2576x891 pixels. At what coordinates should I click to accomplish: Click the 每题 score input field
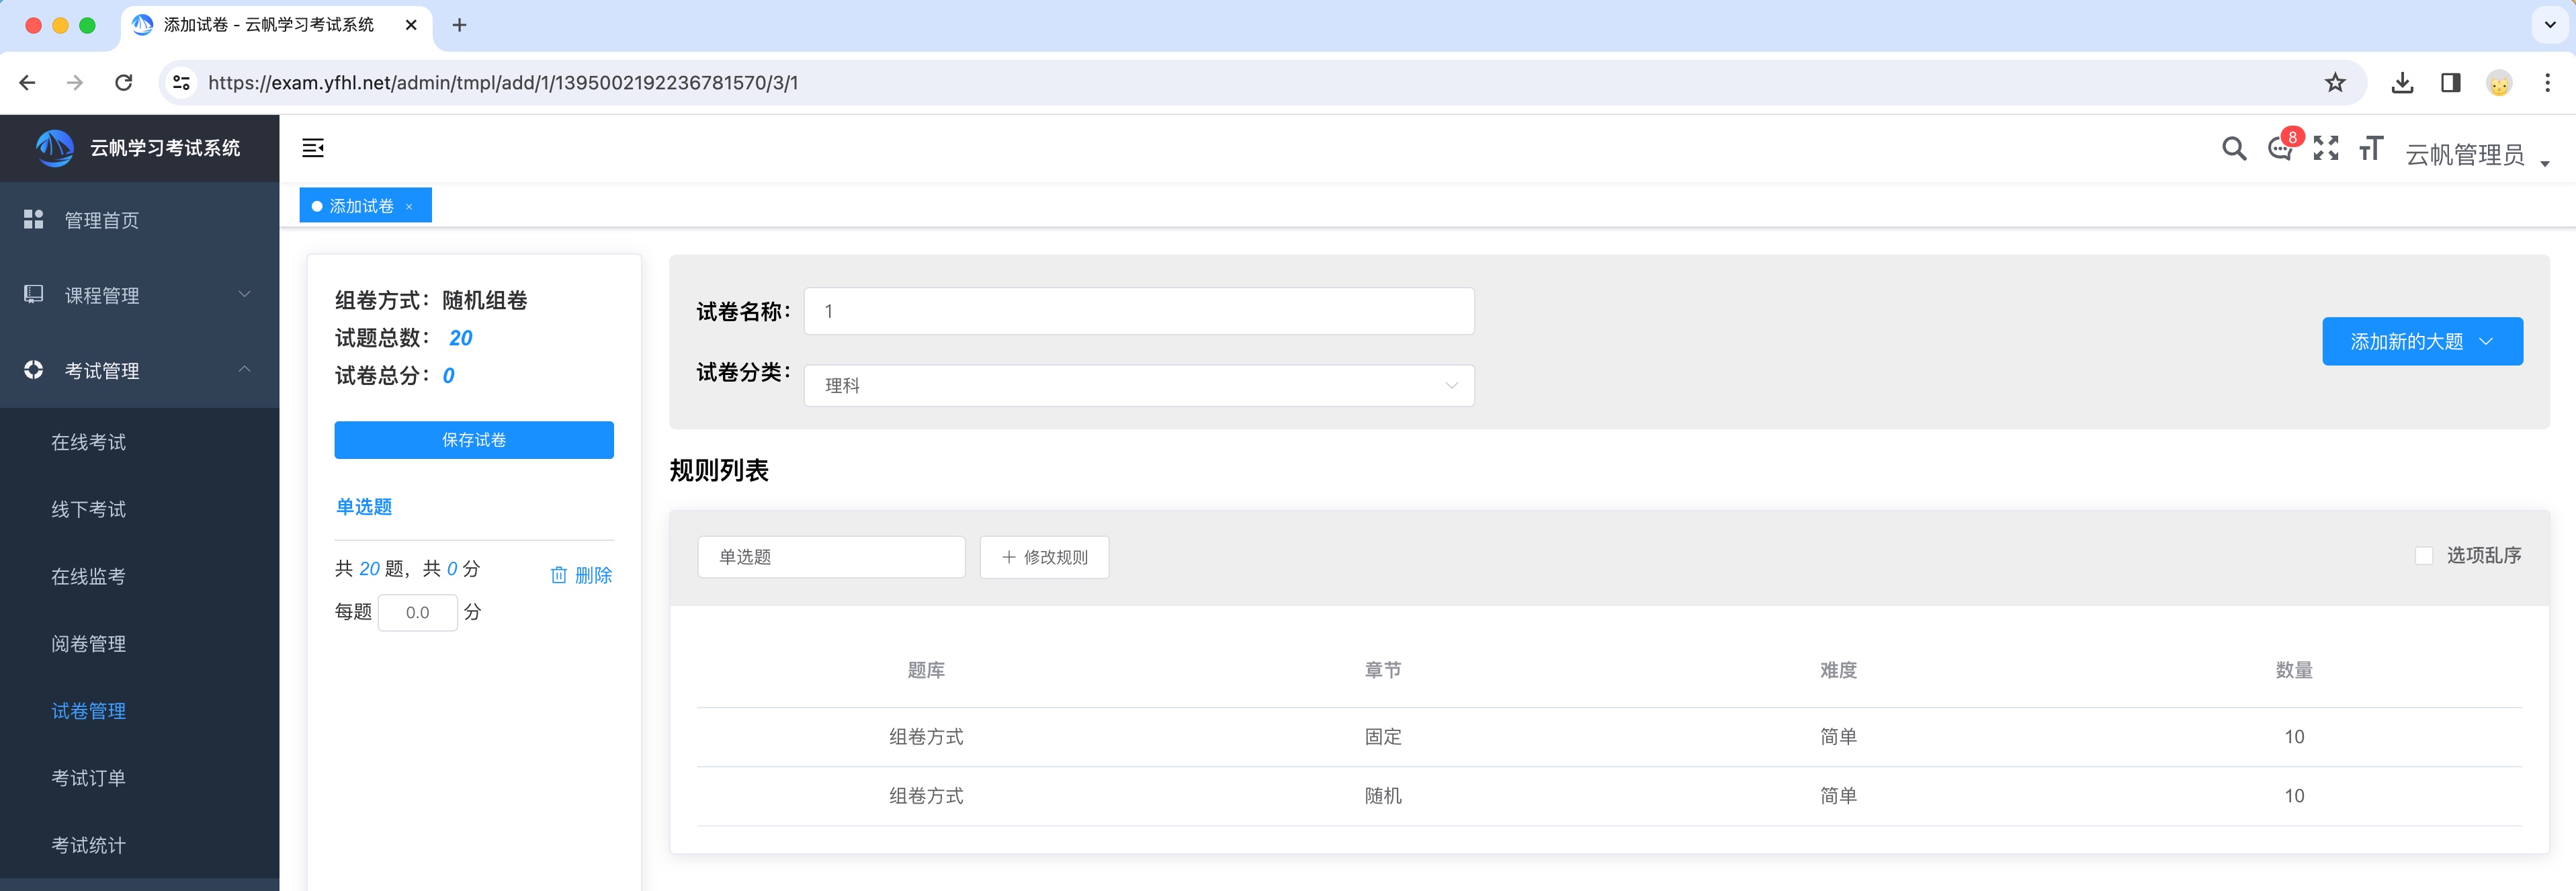tap(417, 612)
